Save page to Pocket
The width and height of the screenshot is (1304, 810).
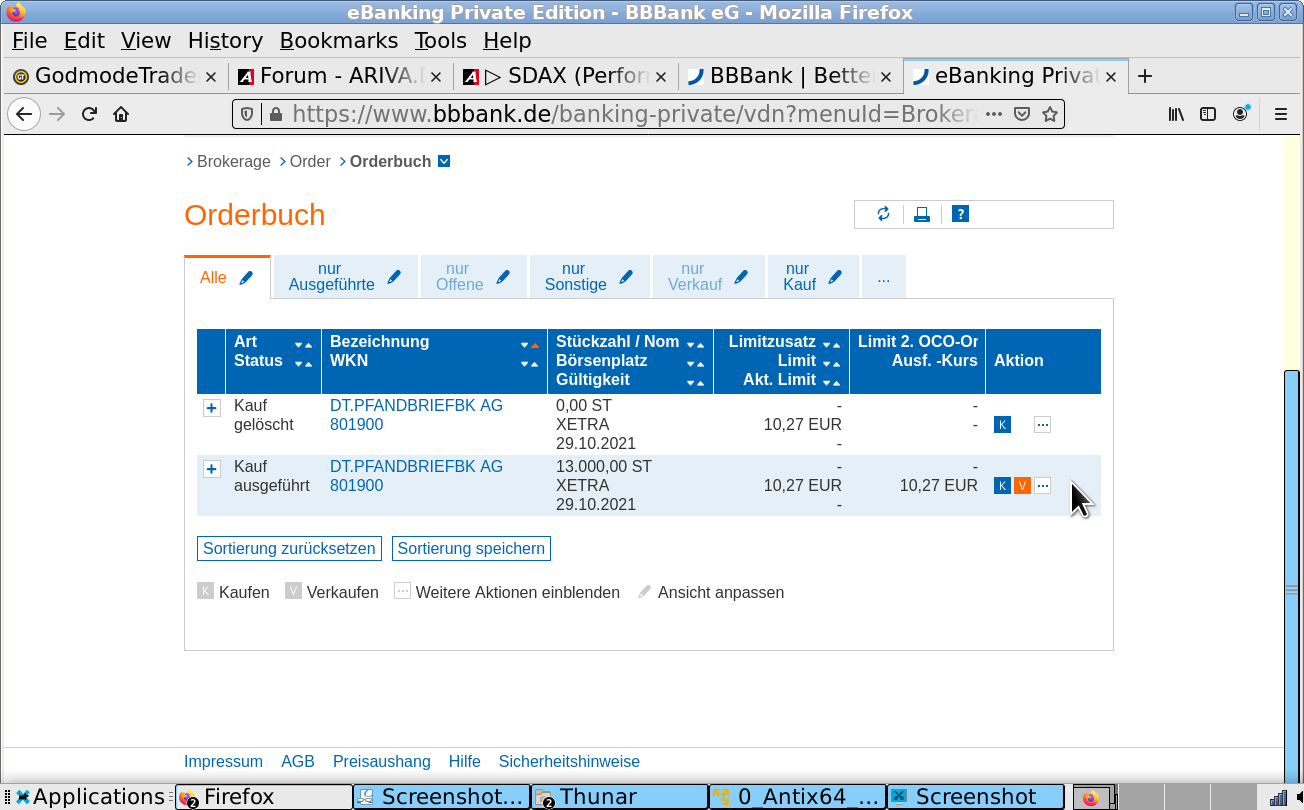click(x=1021, y=114)
